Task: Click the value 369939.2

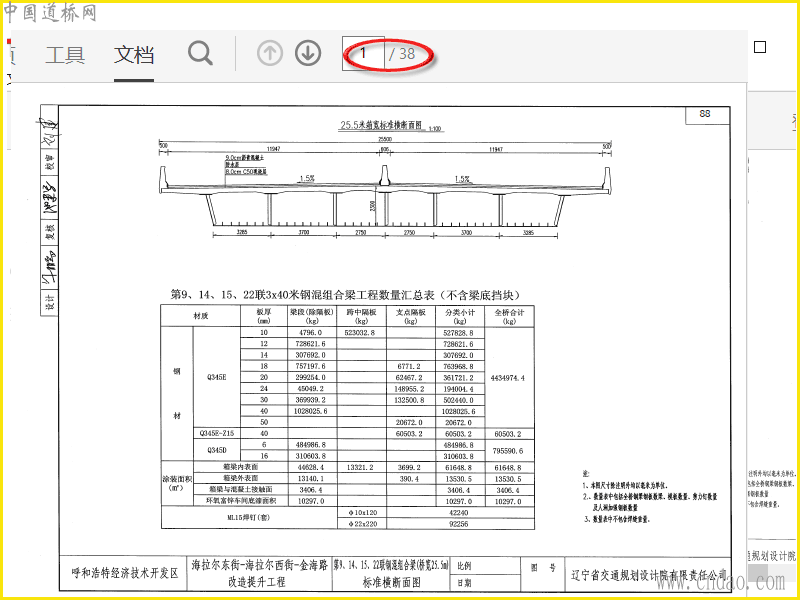Action: tap(311, 400)
